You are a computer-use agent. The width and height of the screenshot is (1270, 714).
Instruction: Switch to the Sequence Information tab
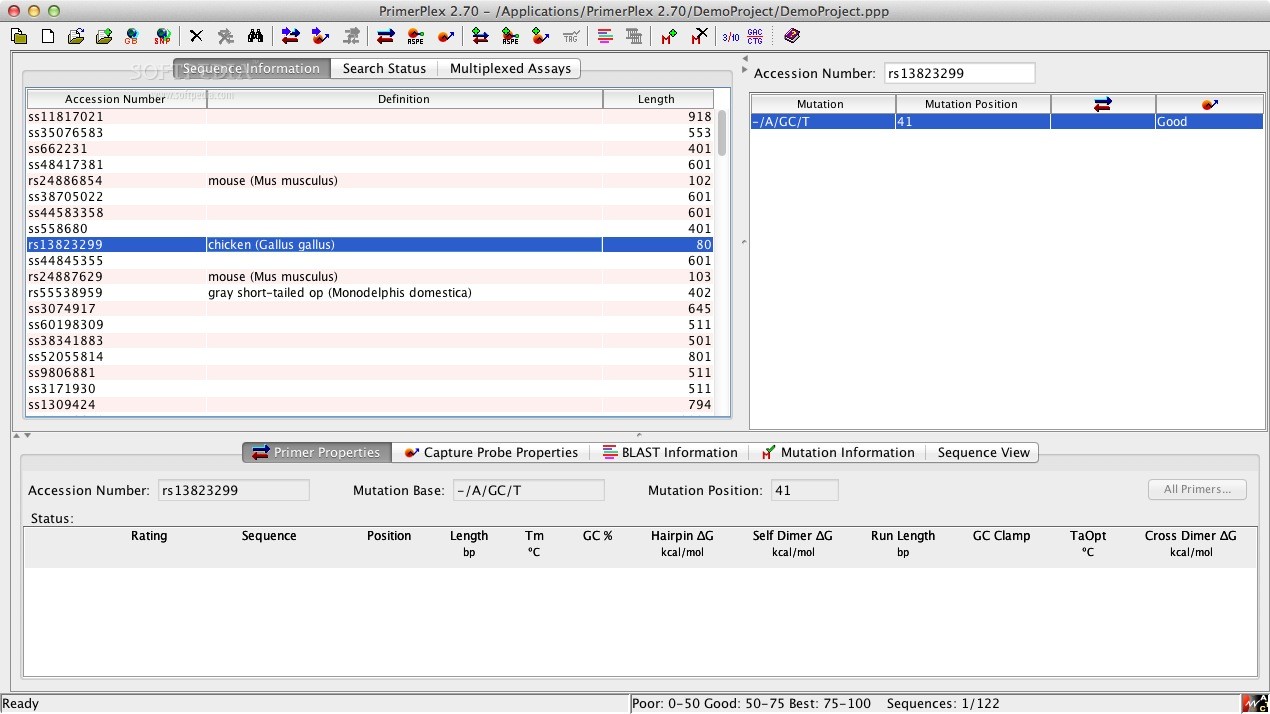point(252,68)
